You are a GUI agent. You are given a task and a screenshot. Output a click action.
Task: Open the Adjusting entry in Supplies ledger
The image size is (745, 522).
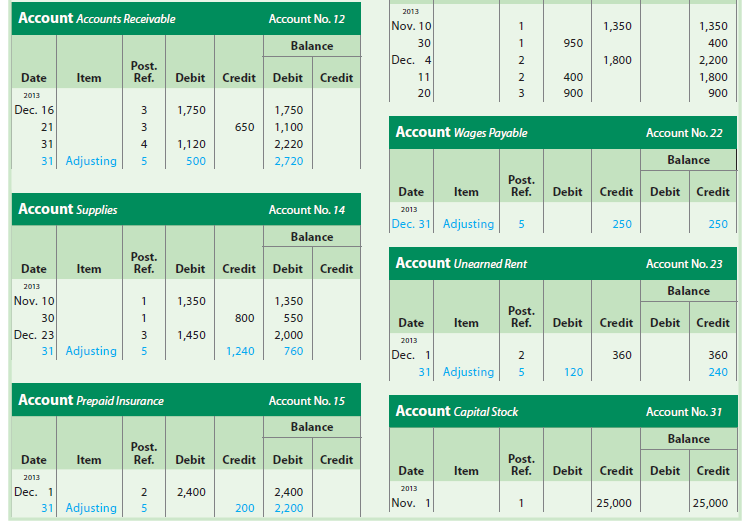[x=91, y=351]
